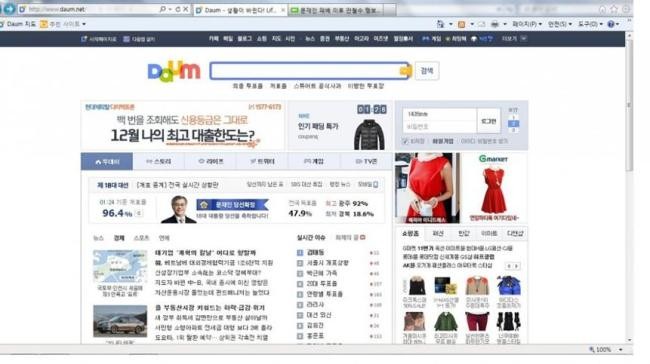Screen dimensions: 650x364
Task: Click the 뉴스 link in the top navigation bar
Action: 310,39
